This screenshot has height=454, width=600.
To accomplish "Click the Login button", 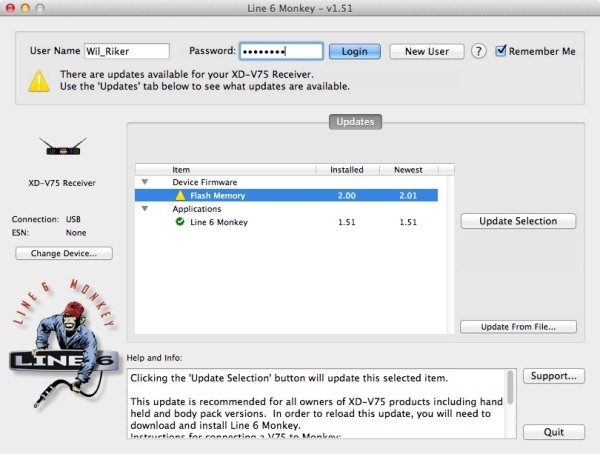I will [x=355, y=51].
